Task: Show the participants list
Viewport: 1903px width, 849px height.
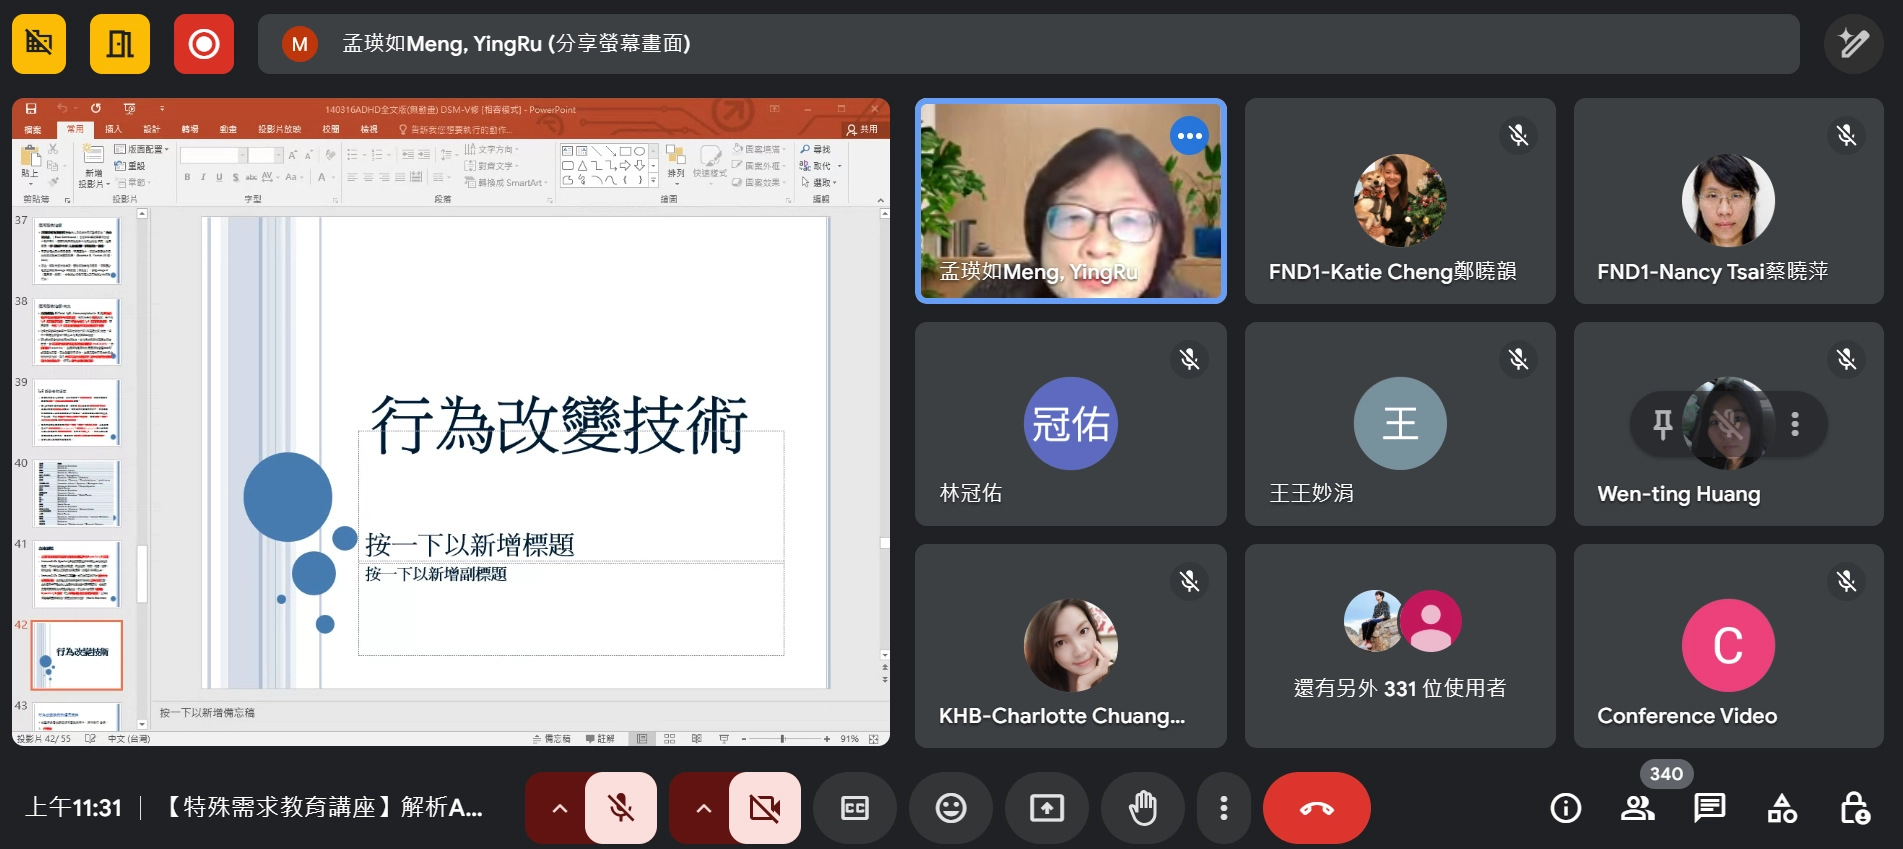Action: 1637,808
